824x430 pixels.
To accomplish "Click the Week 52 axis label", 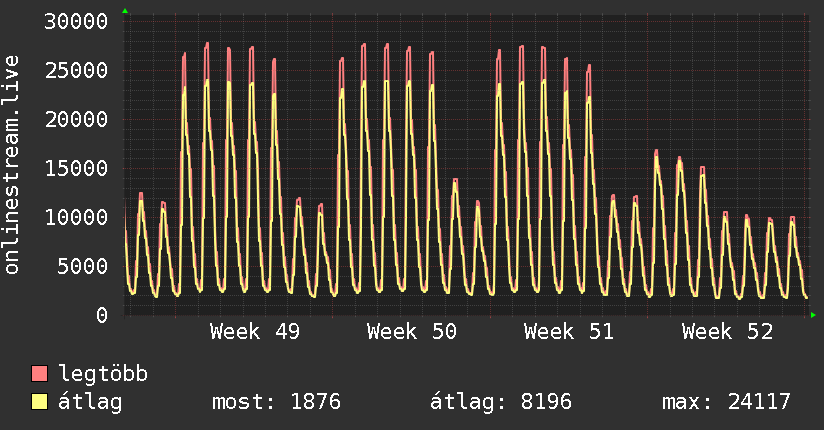I will pyautogui.click(x=727, y=332).
